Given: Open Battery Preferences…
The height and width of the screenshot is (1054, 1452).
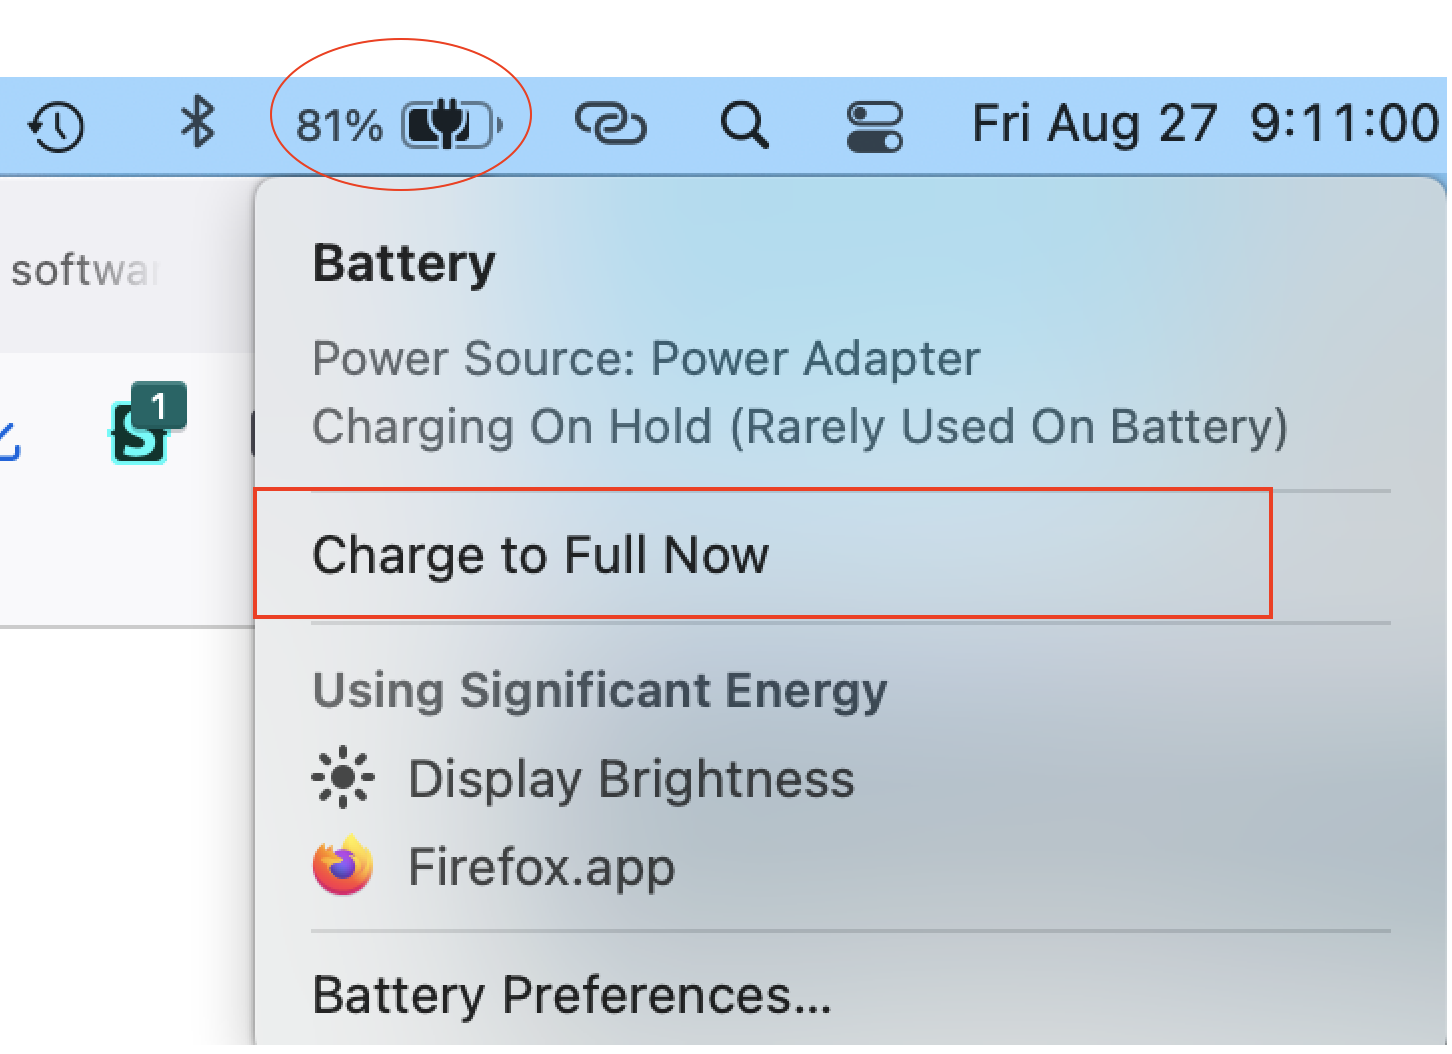Looking at the screenshot, I should click(572, 995).
